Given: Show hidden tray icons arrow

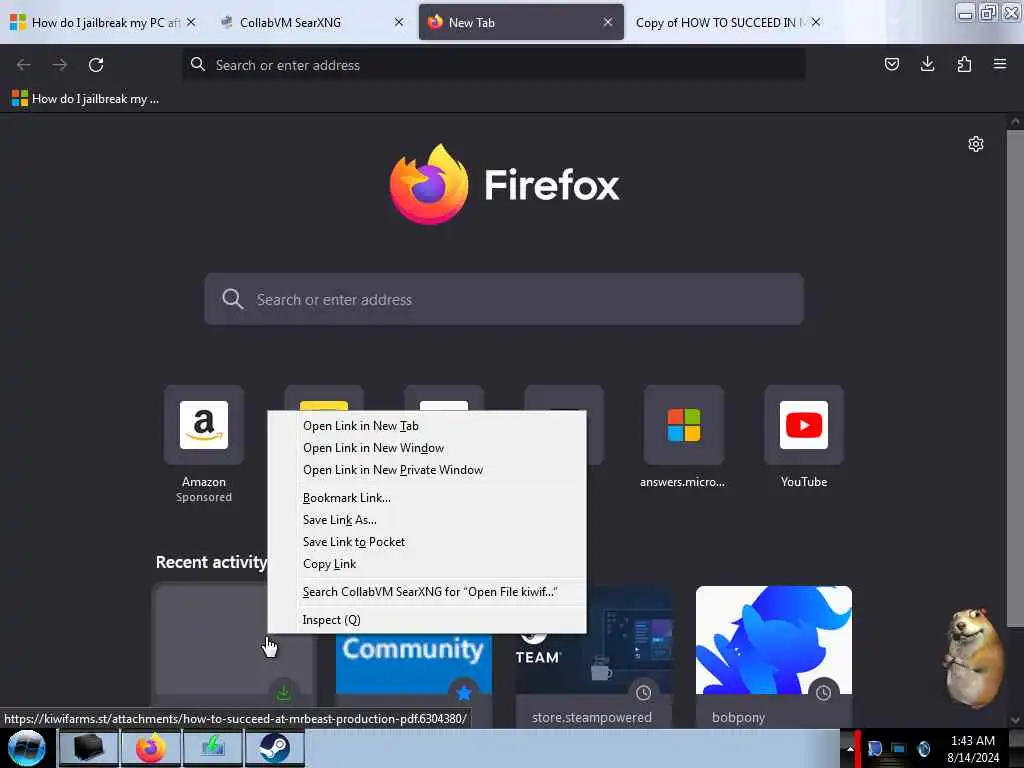Looking at the screenshot, I should pos(849,748).
